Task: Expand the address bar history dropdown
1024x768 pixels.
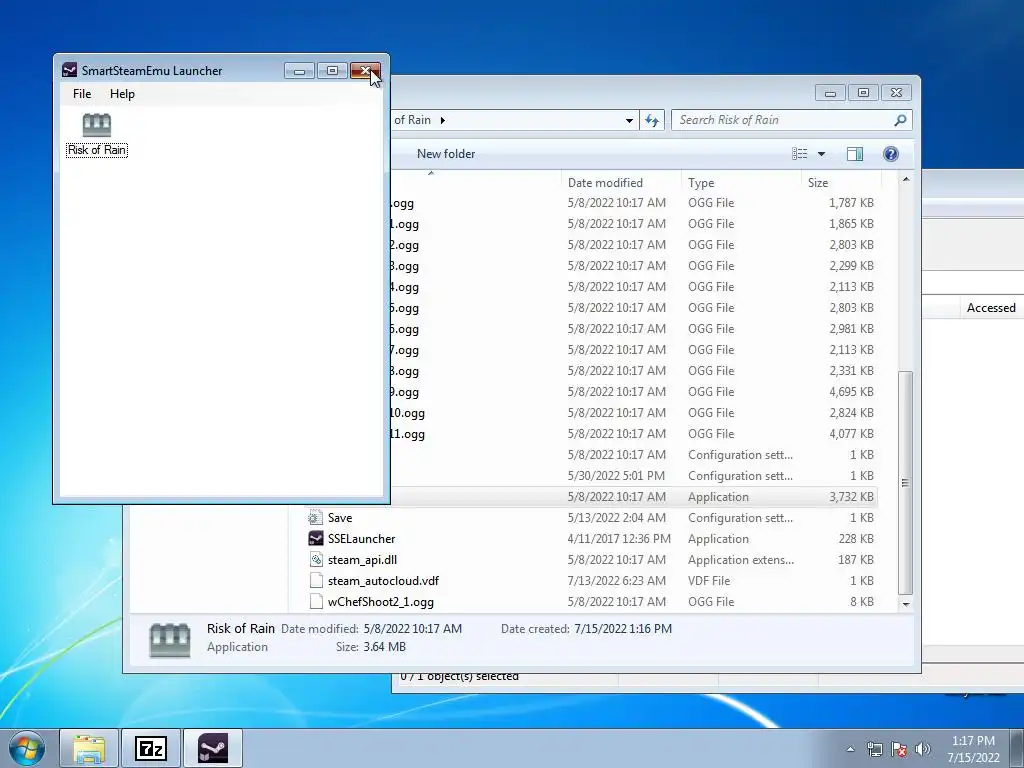Action: (629, 120)
